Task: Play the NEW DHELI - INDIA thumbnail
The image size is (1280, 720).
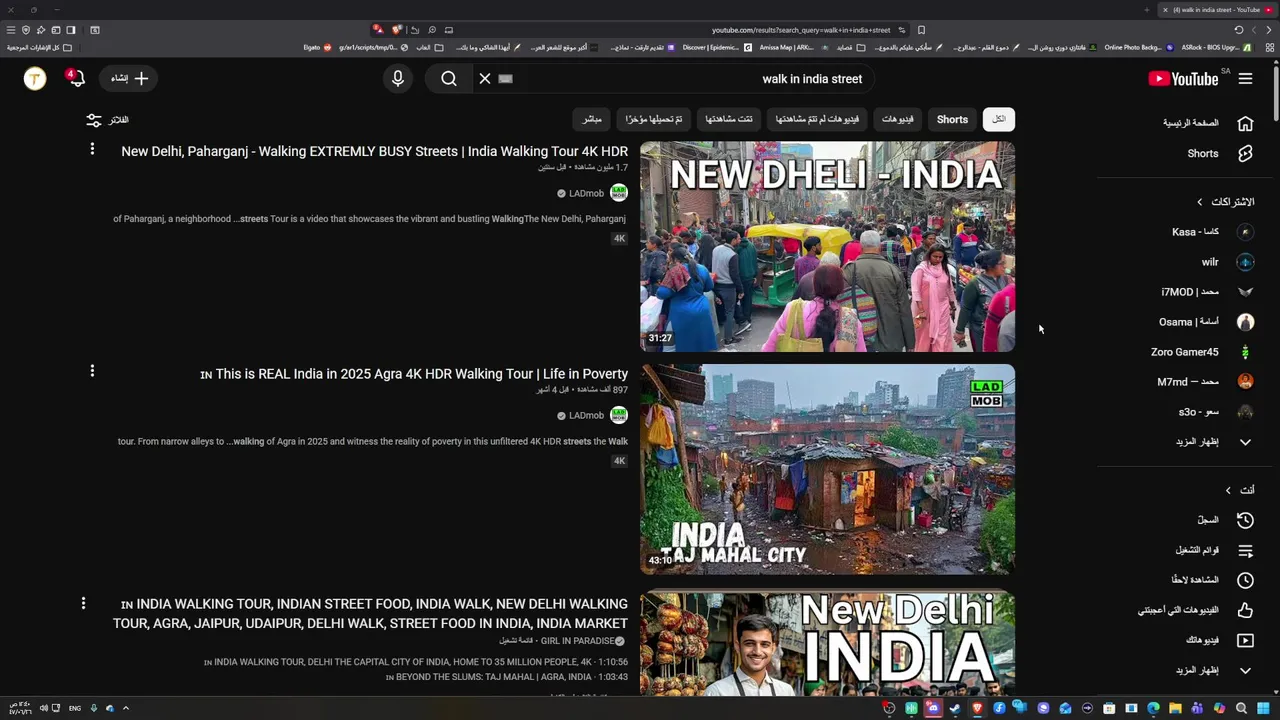Action: click(x=827, y=246)
